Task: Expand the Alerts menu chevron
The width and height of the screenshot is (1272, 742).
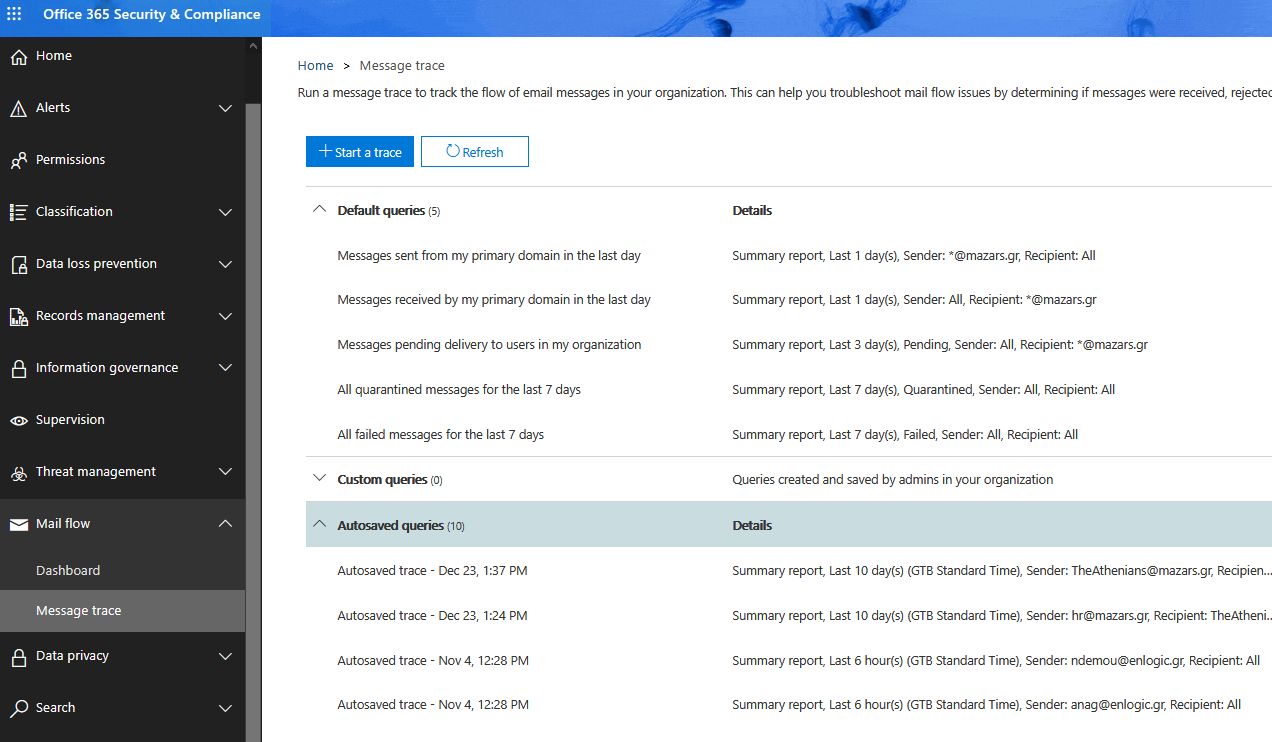Action: 225,108
